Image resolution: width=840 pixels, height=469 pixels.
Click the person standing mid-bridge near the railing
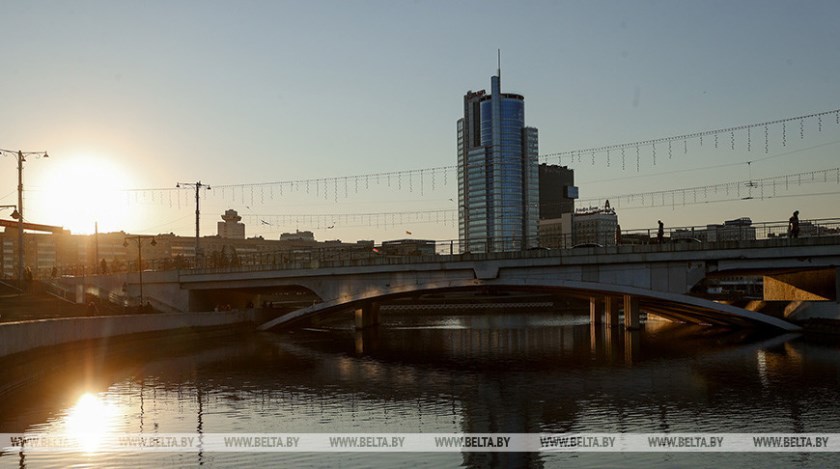(660, 231)
